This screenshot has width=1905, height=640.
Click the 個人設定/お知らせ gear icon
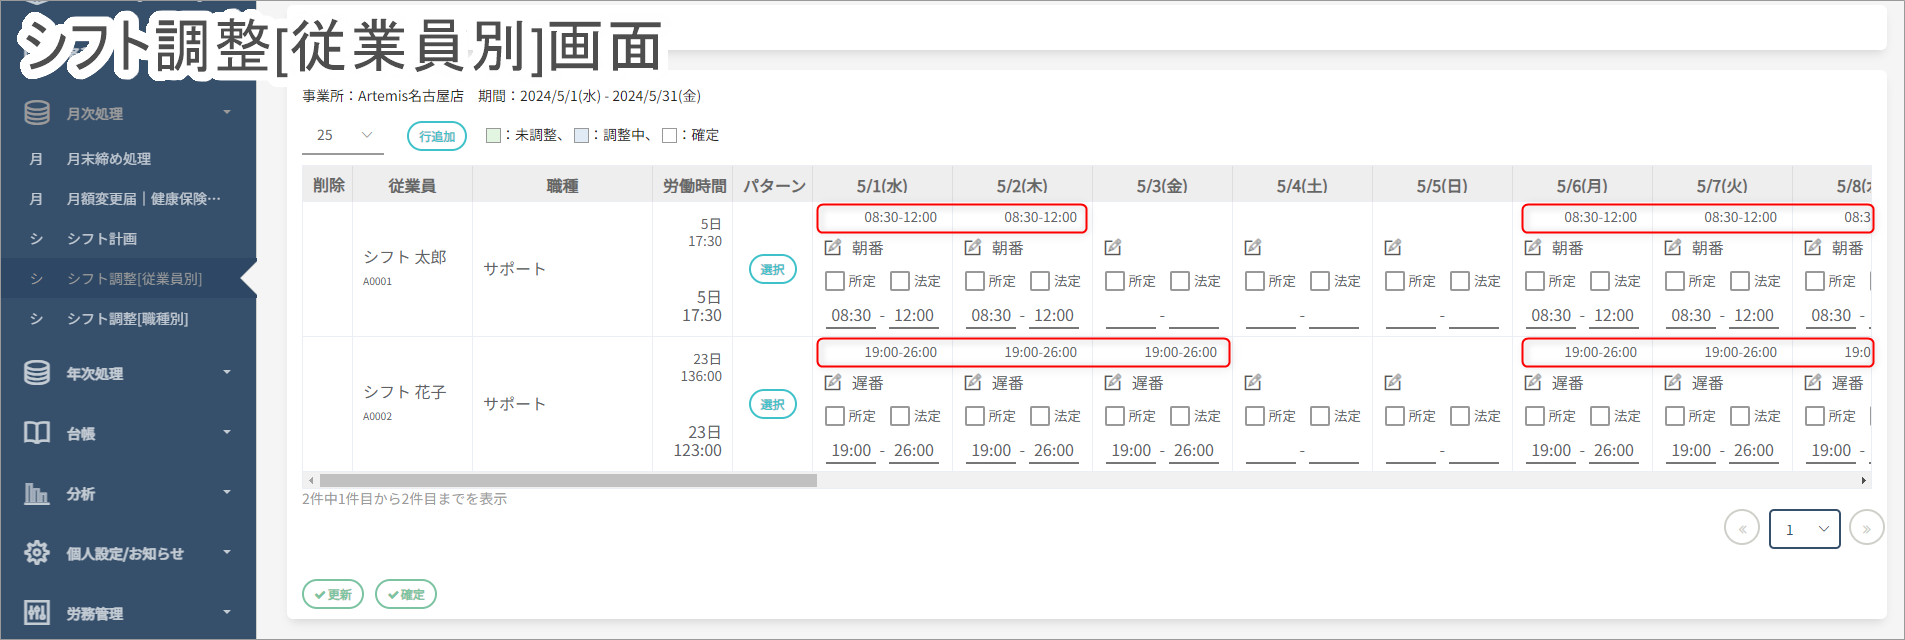(x=37, y=553)
